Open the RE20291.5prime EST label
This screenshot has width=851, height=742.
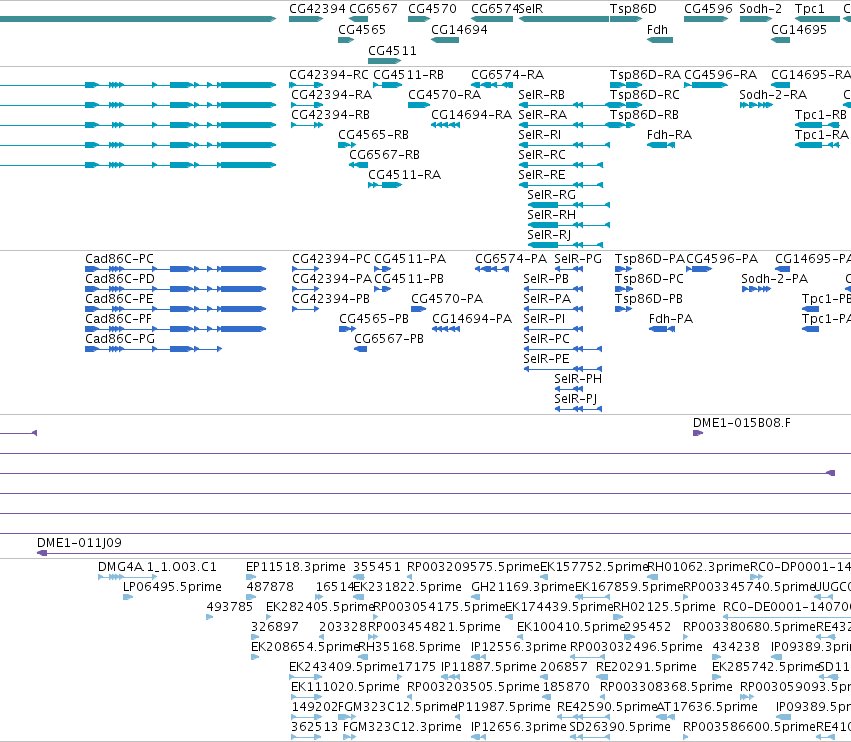646,668
